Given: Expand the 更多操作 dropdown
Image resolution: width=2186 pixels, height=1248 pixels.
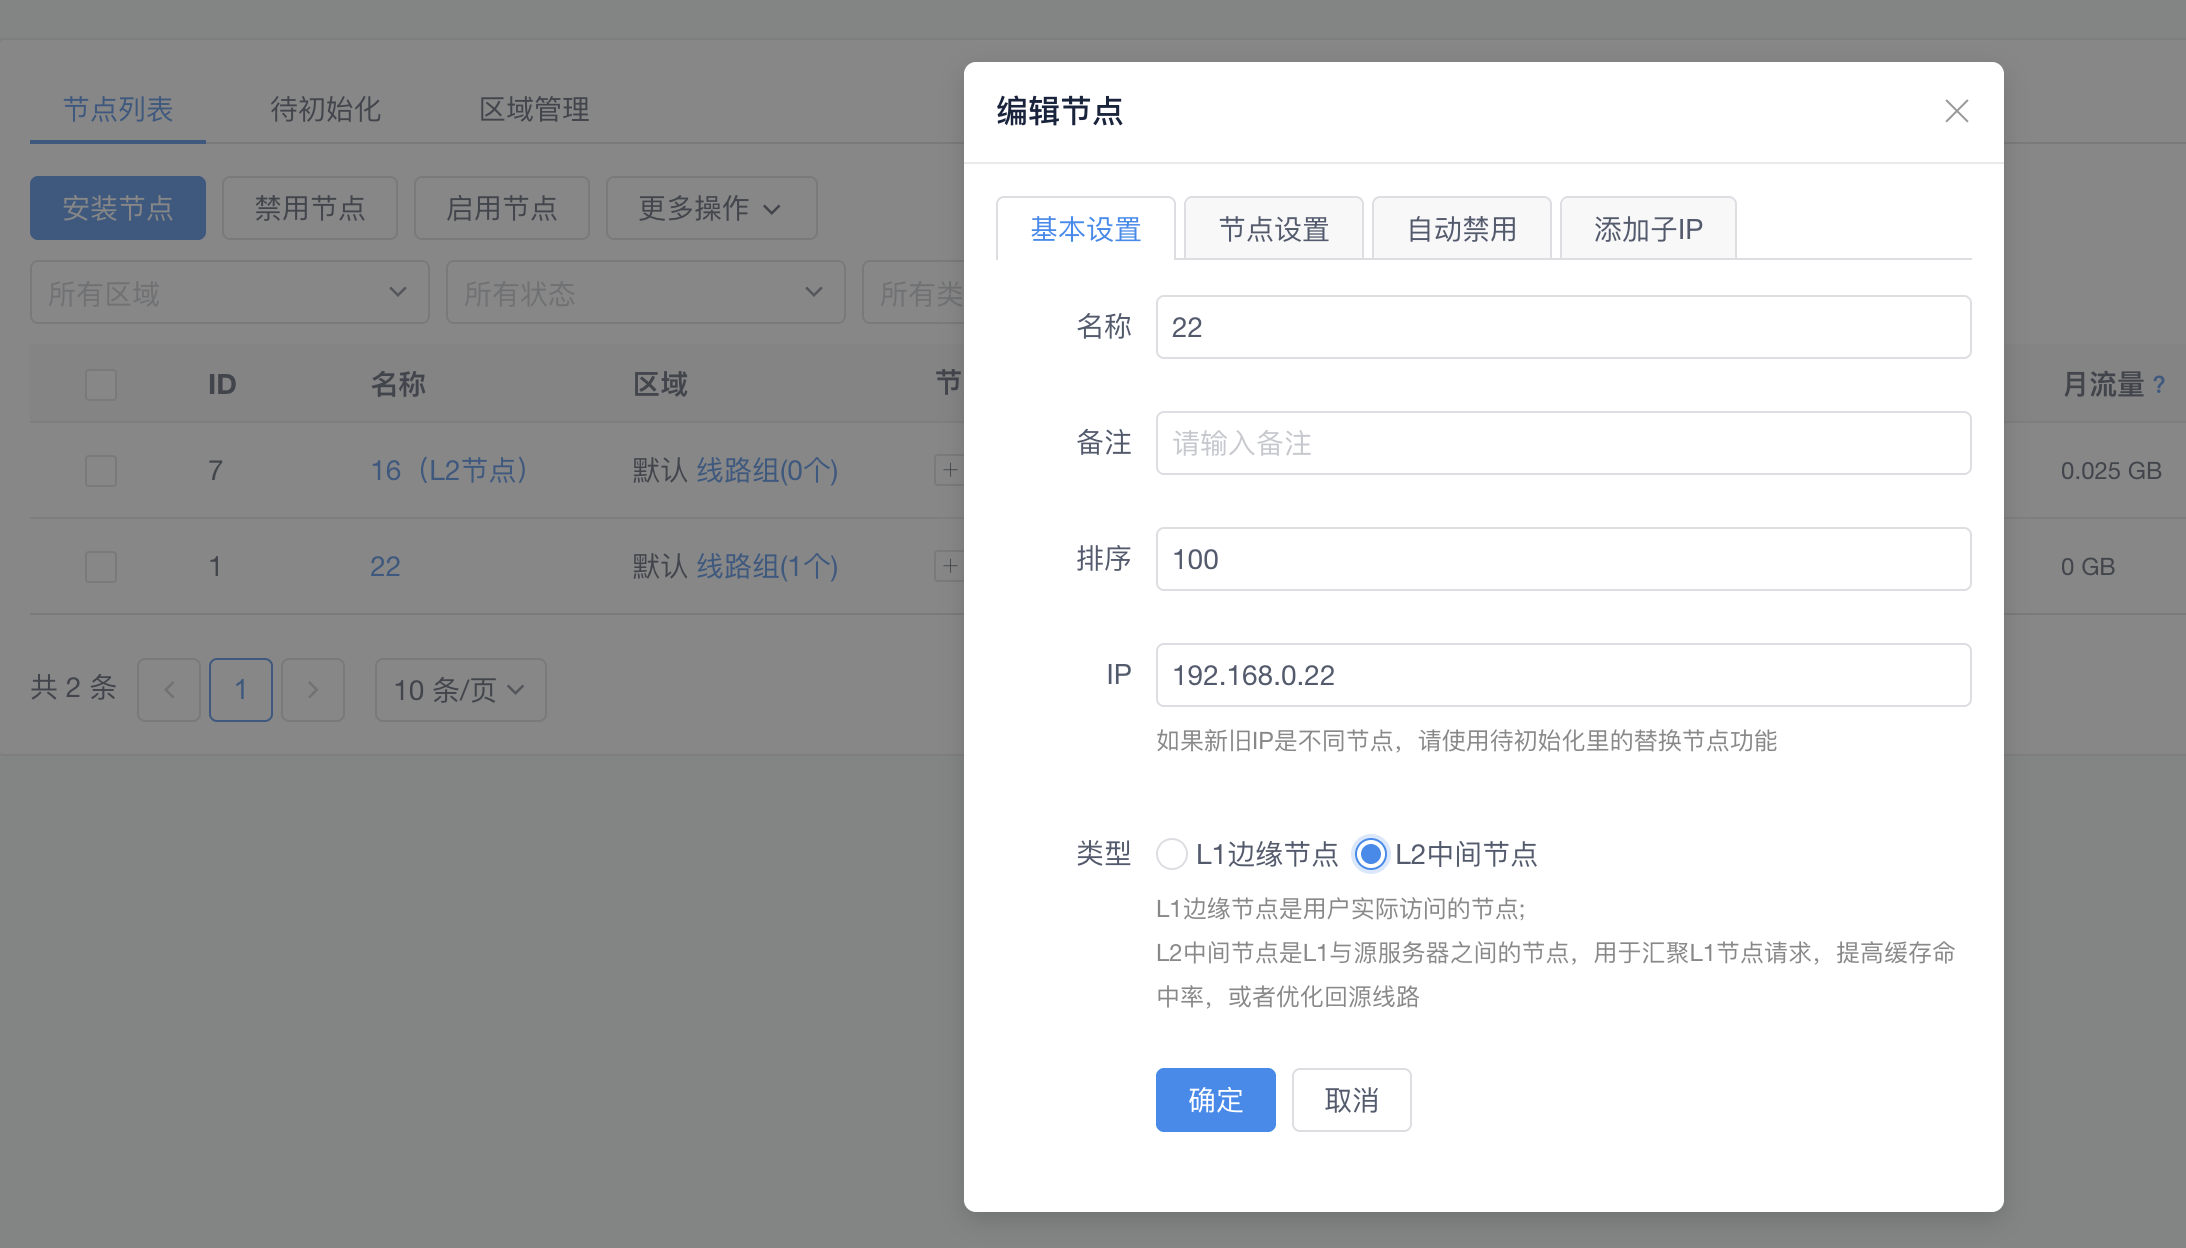Looking at the screenshot, I should [x=711, y=208].
